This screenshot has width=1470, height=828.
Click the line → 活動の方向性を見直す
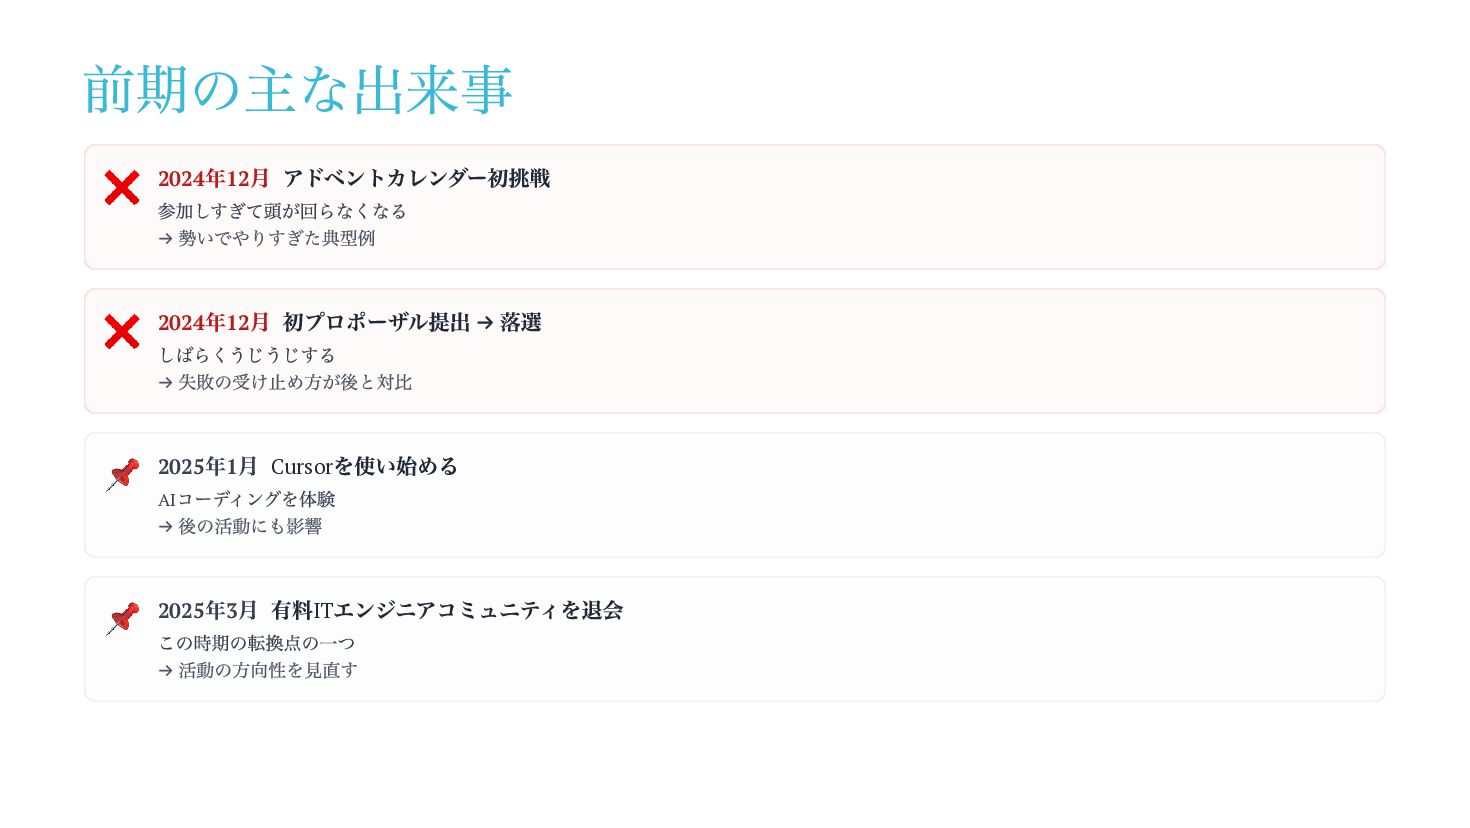tap(258, 670)
